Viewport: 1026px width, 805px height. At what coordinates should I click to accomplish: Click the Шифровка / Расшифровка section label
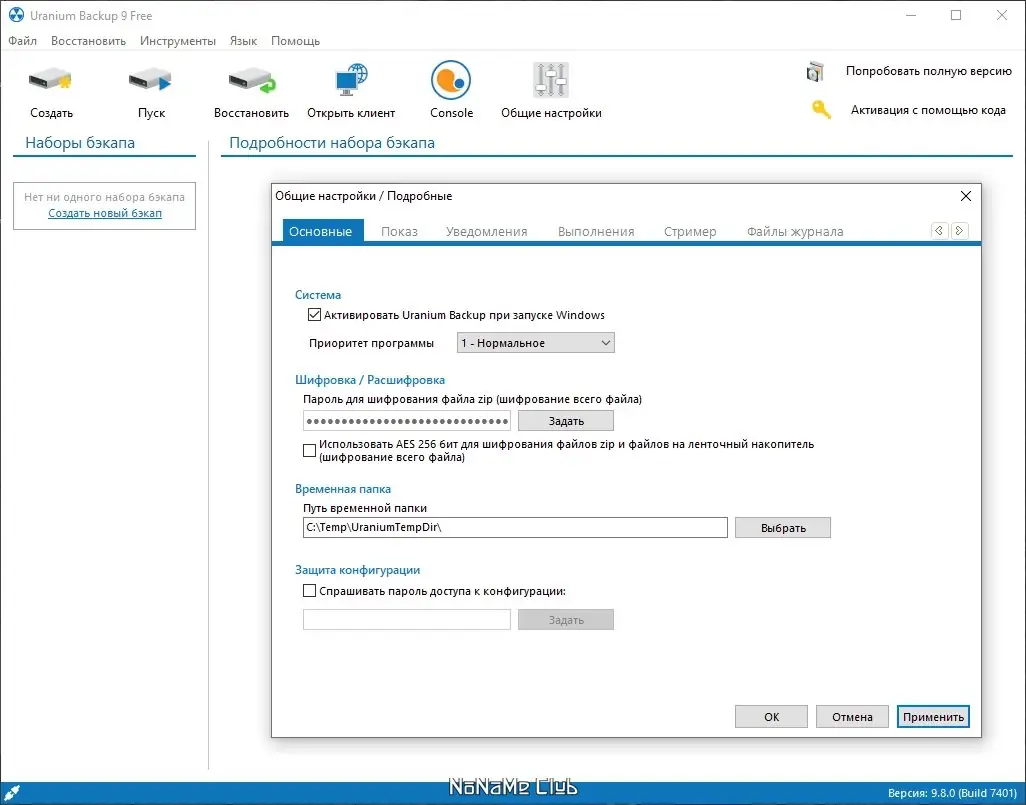click(370, 380)
